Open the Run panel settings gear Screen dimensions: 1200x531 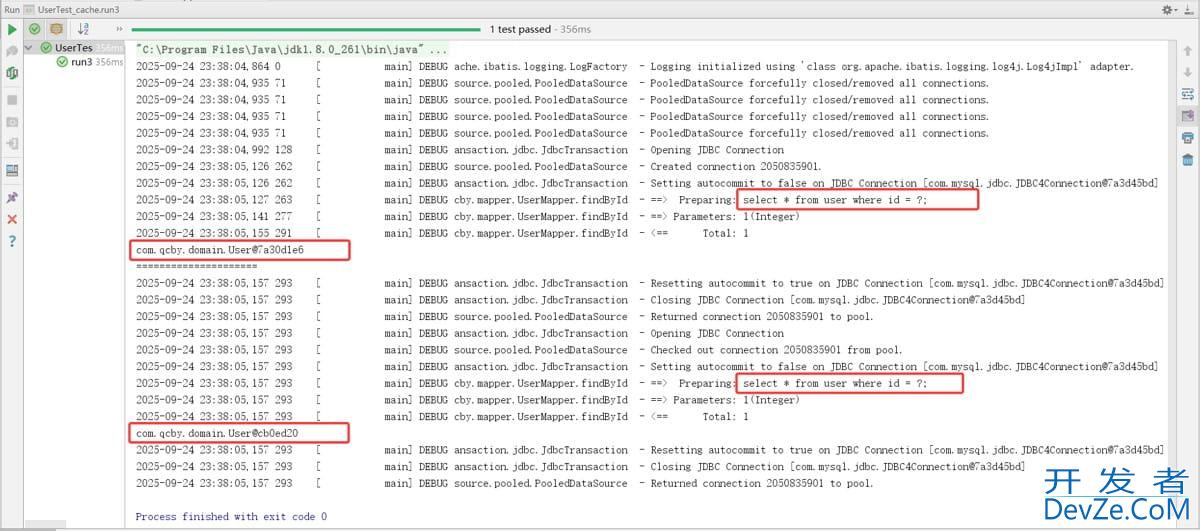point(1167,9)
